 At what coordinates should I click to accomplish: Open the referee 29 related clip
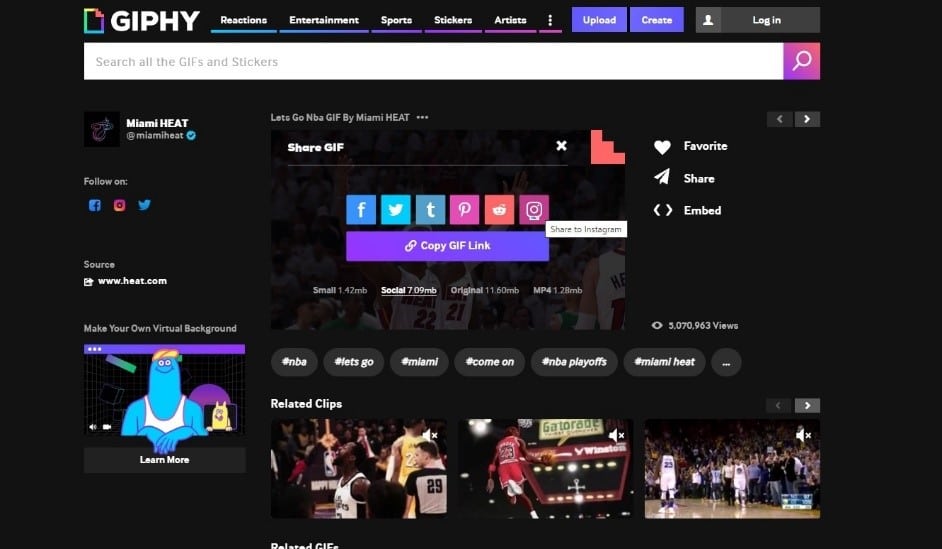pos(359,469)
